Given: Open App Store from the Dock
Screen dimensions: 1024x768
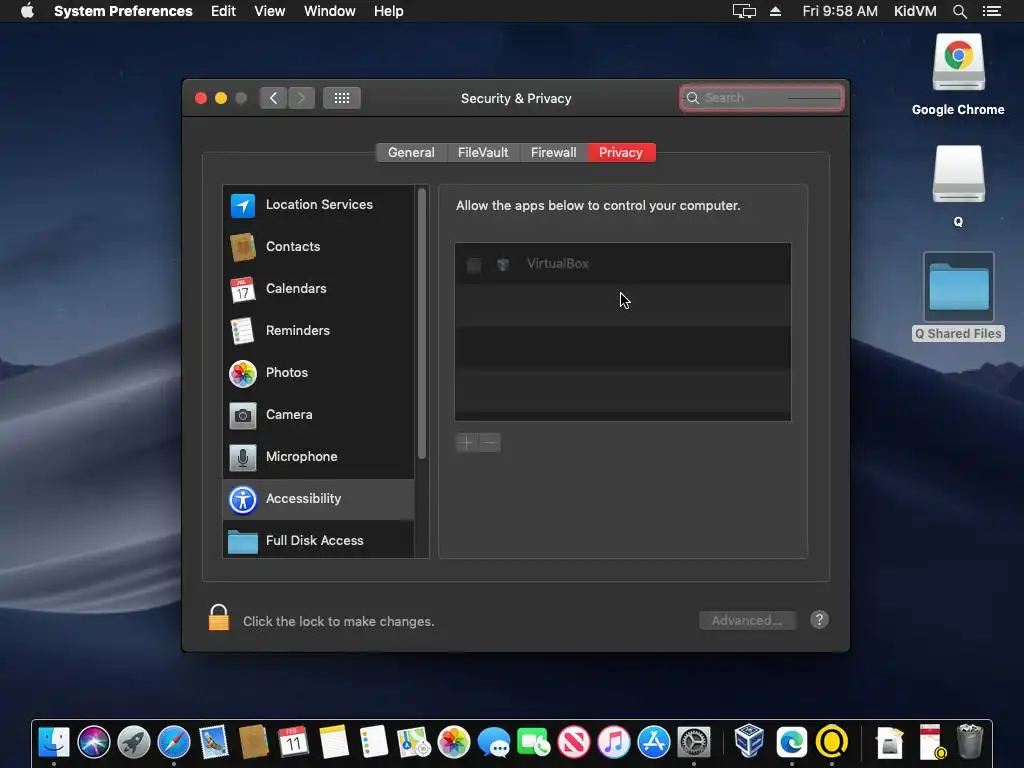Looking at the screenshot, I should (x=654, y=743).
